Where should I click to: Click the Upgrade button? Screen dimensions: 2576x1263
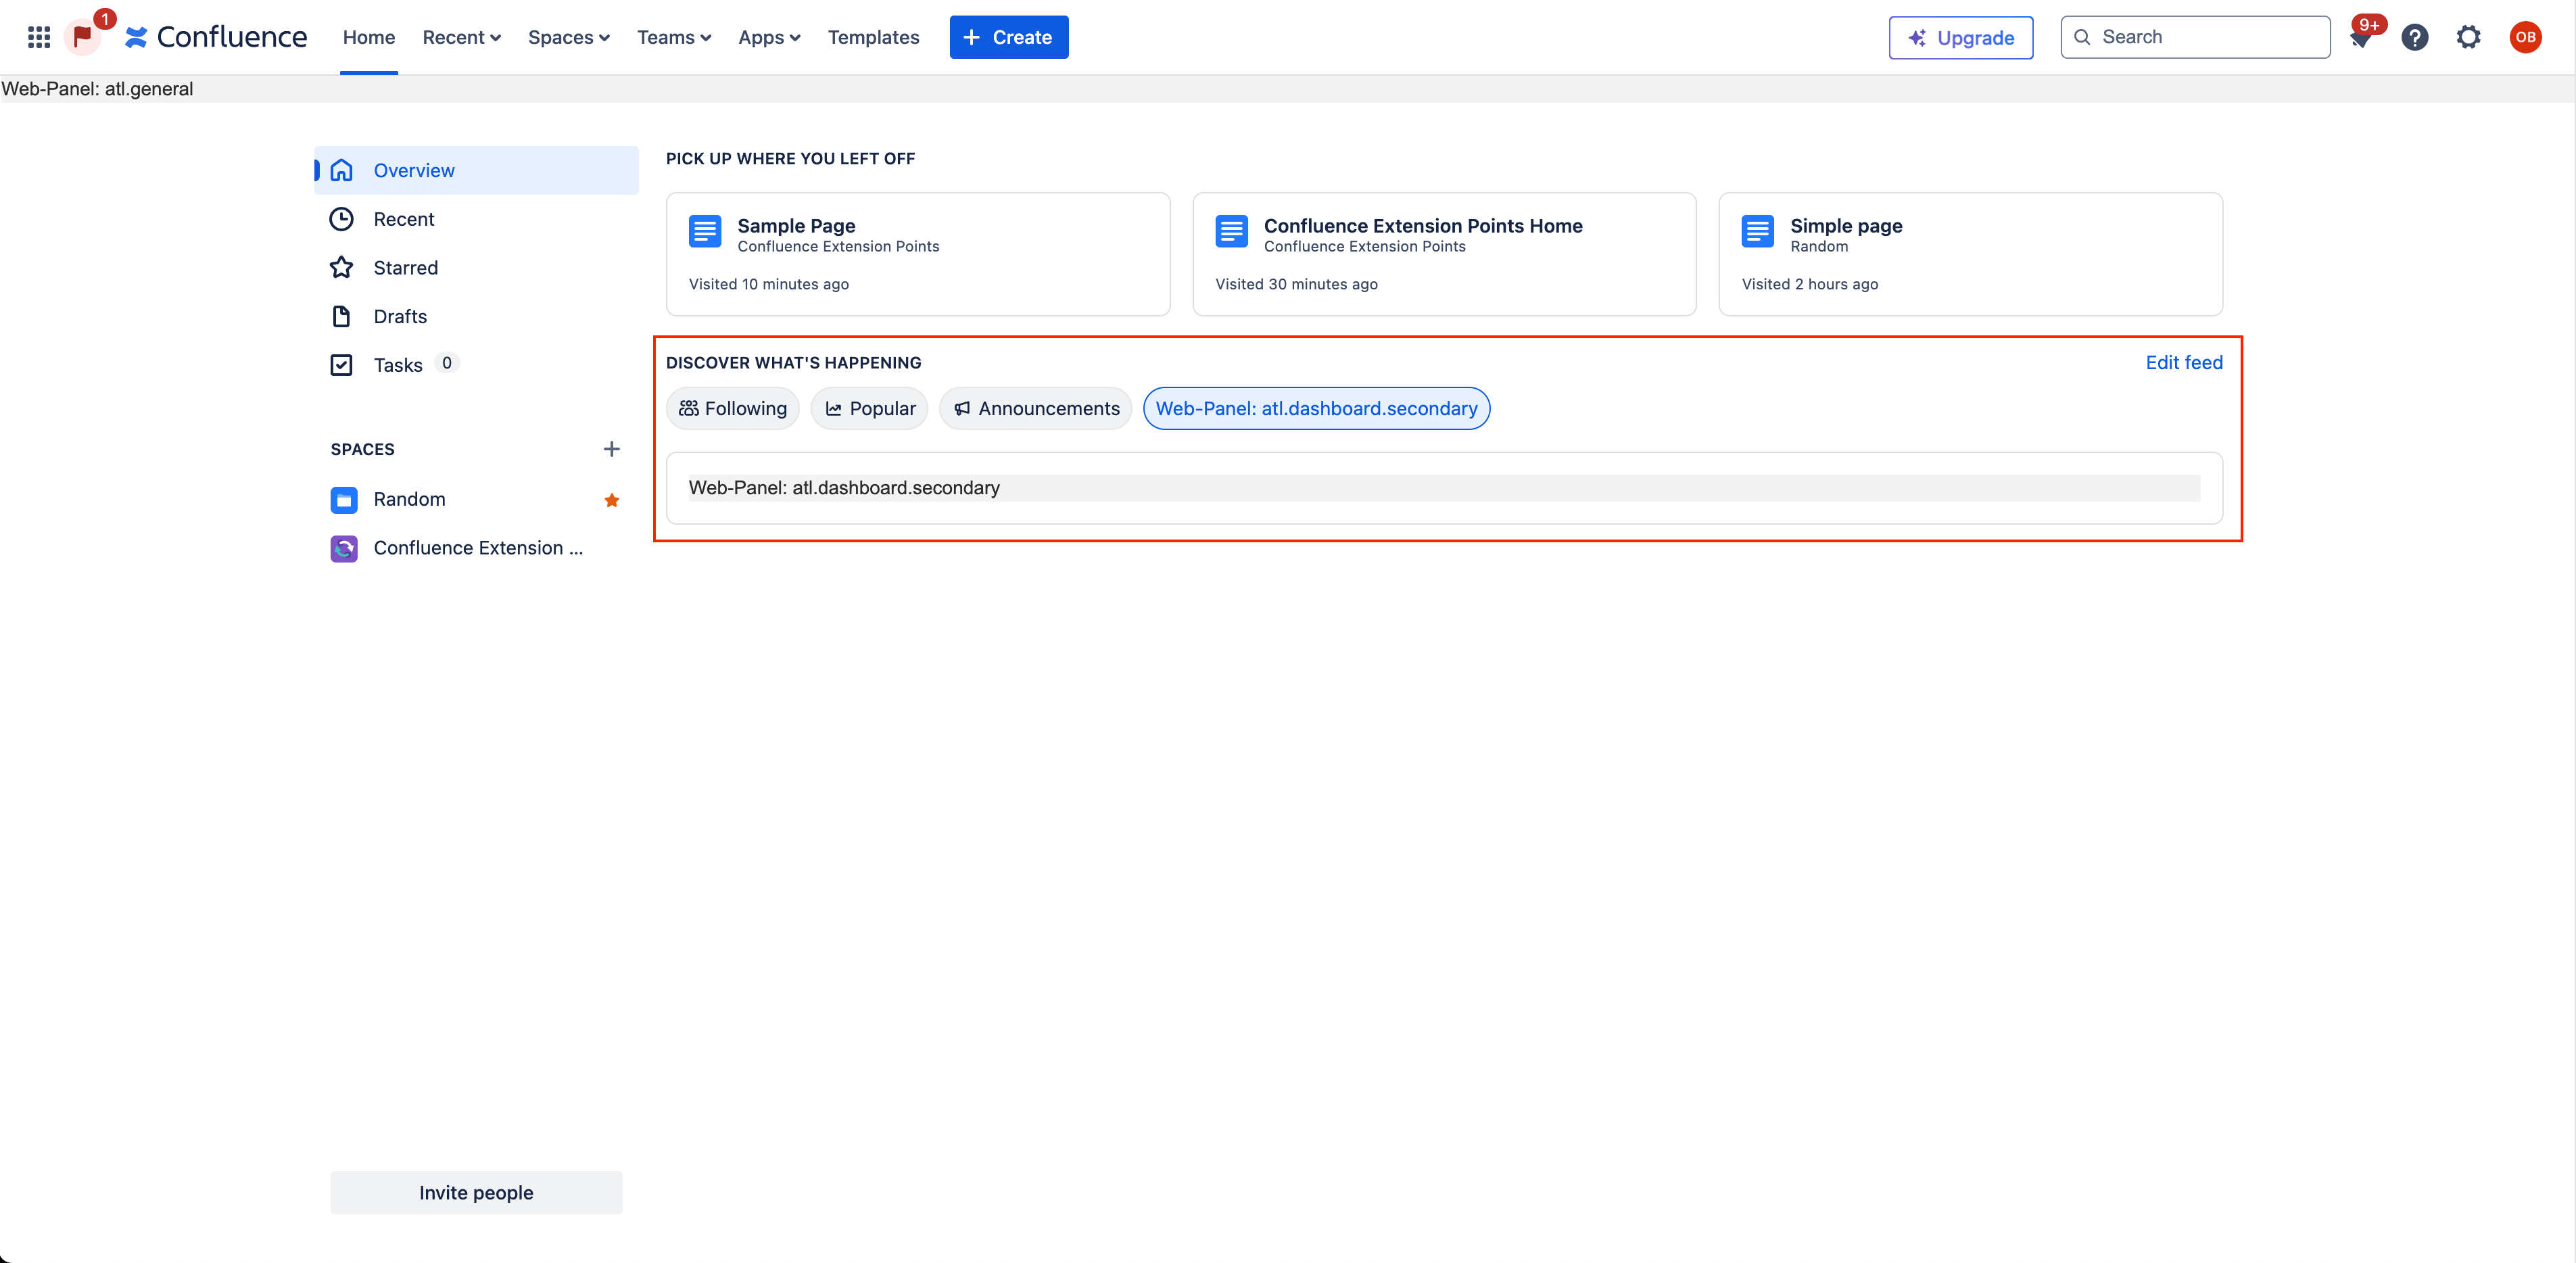coord(1960,37)
